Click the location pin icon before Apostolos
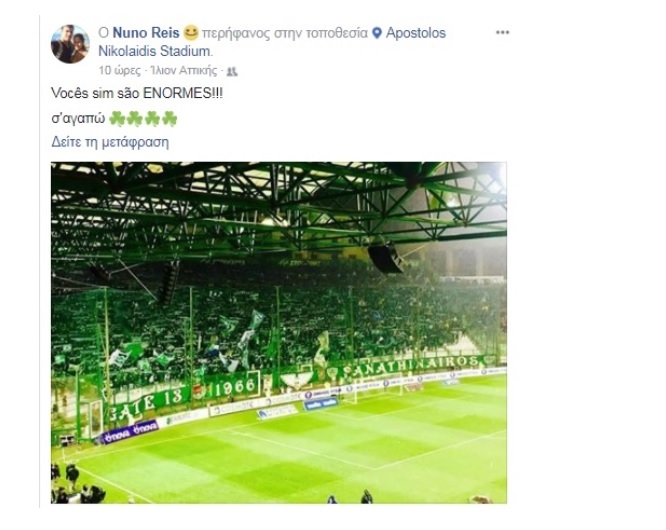Screen dimensions: 666x530 (x=377, y=33)
